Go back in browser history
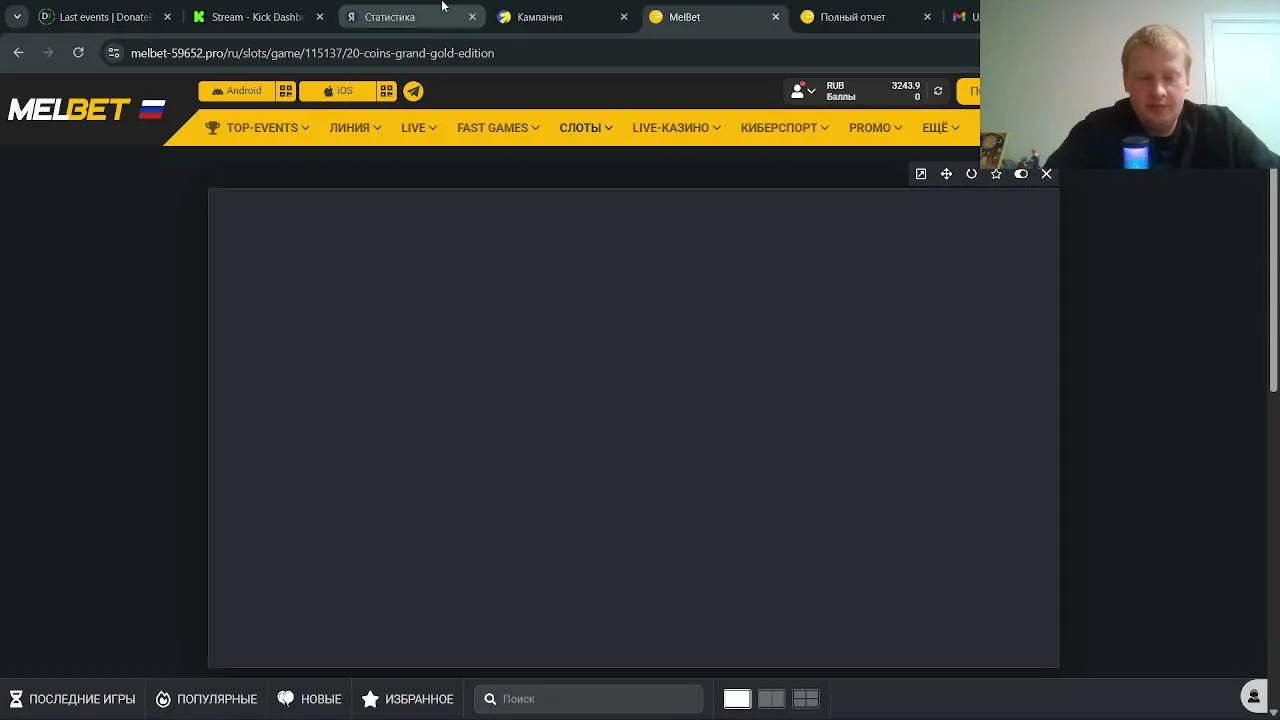The width and height of the screenshot is (1280, 720). (18, 53)
